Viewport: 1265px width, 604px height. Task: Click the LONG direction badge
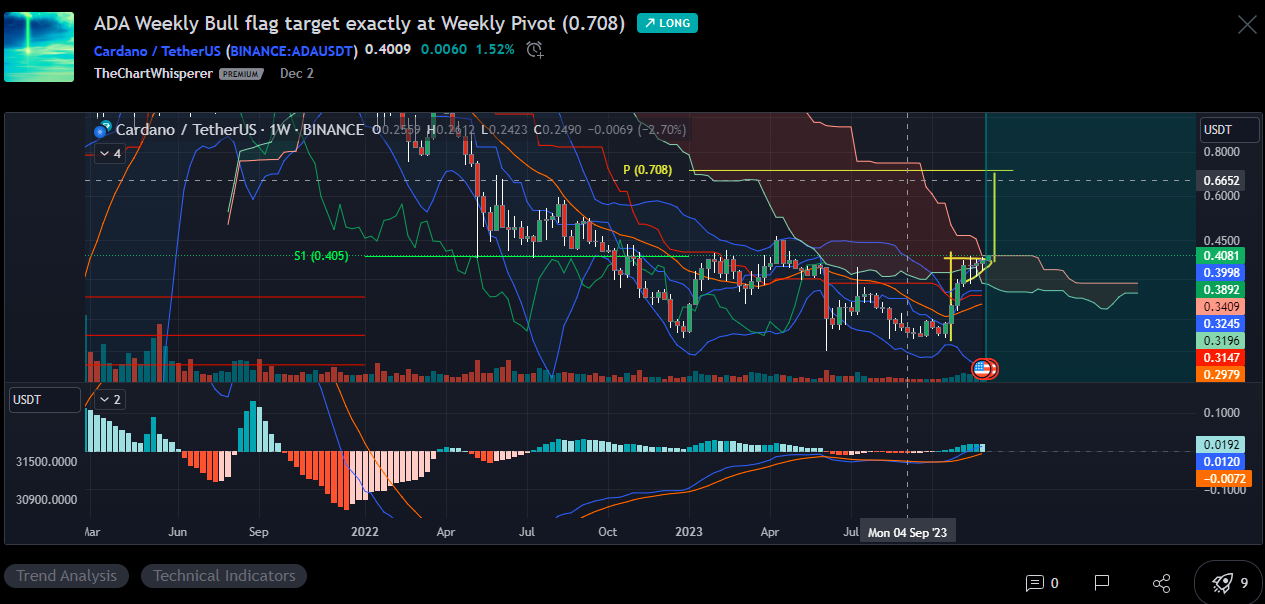pyautogui.click(x=667, y=22)
